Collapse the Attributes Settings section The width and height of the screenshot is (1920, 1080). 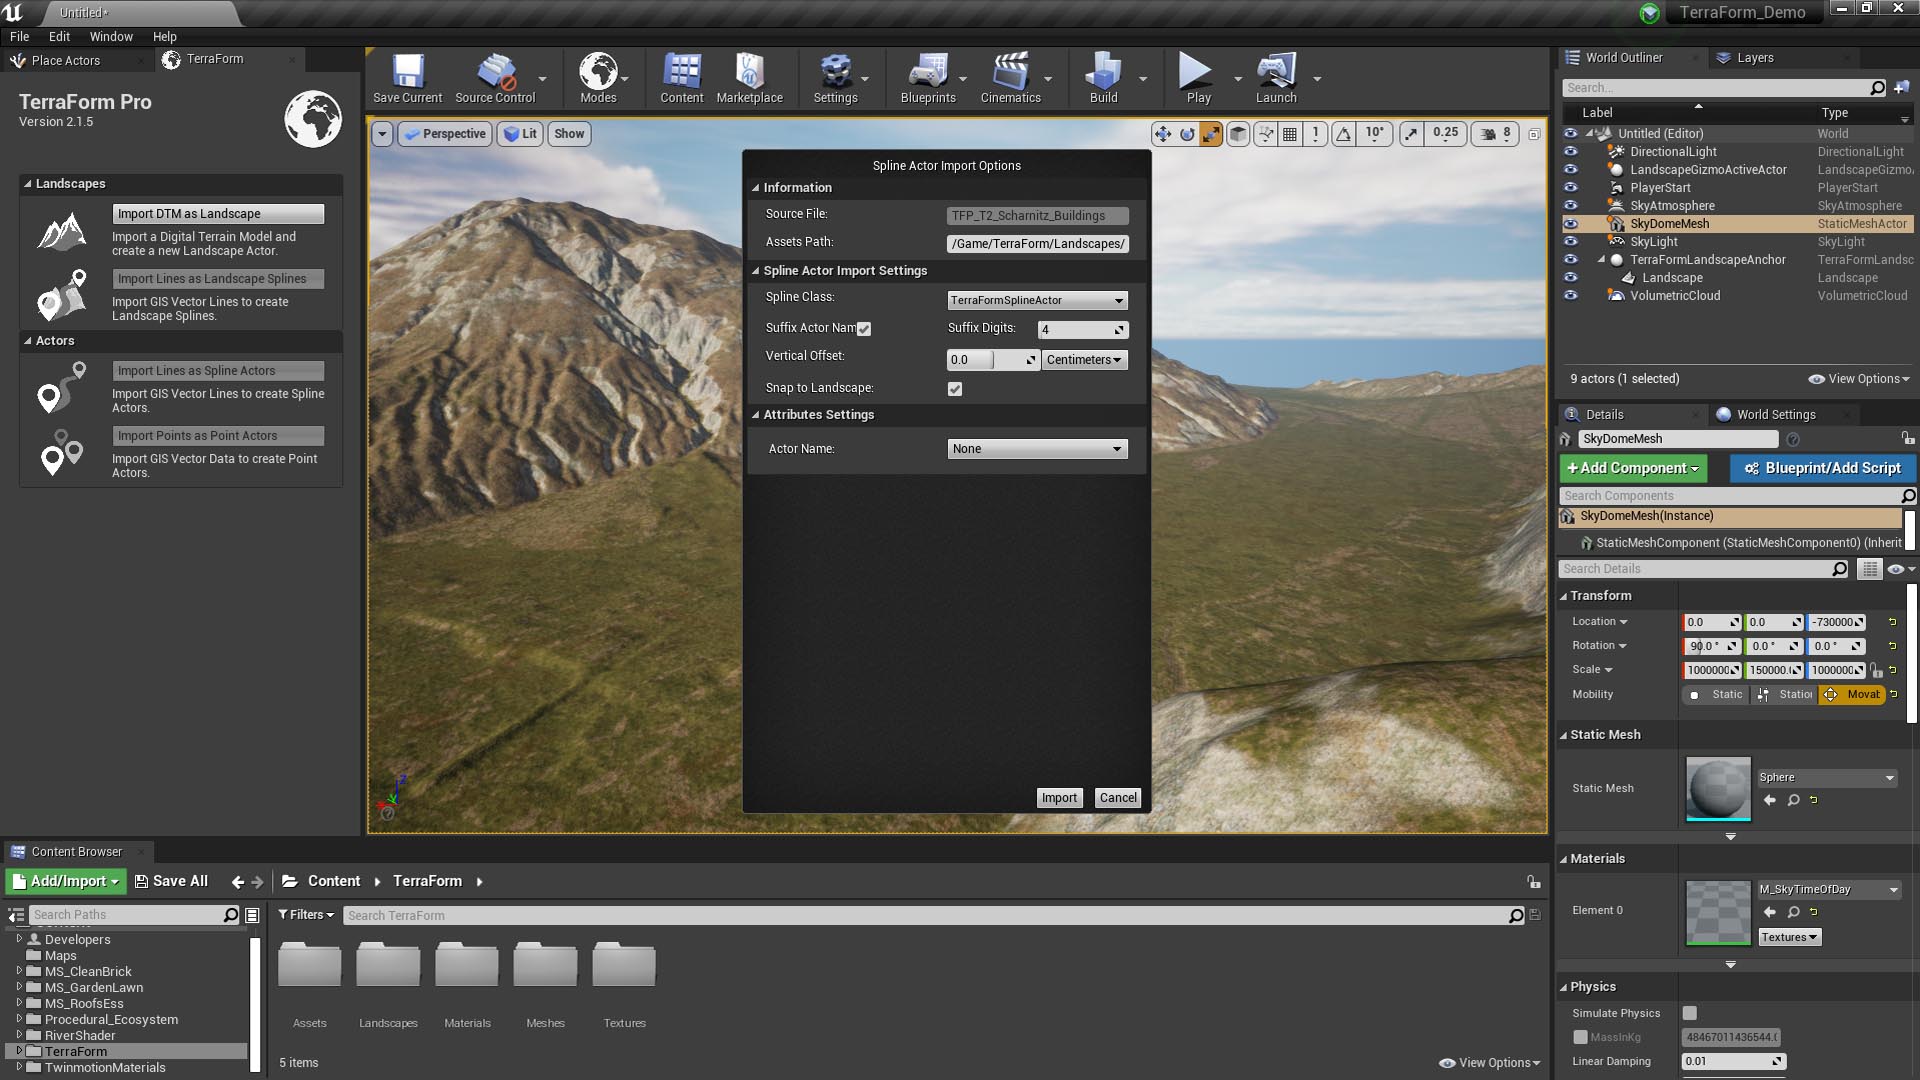point(756,415)
